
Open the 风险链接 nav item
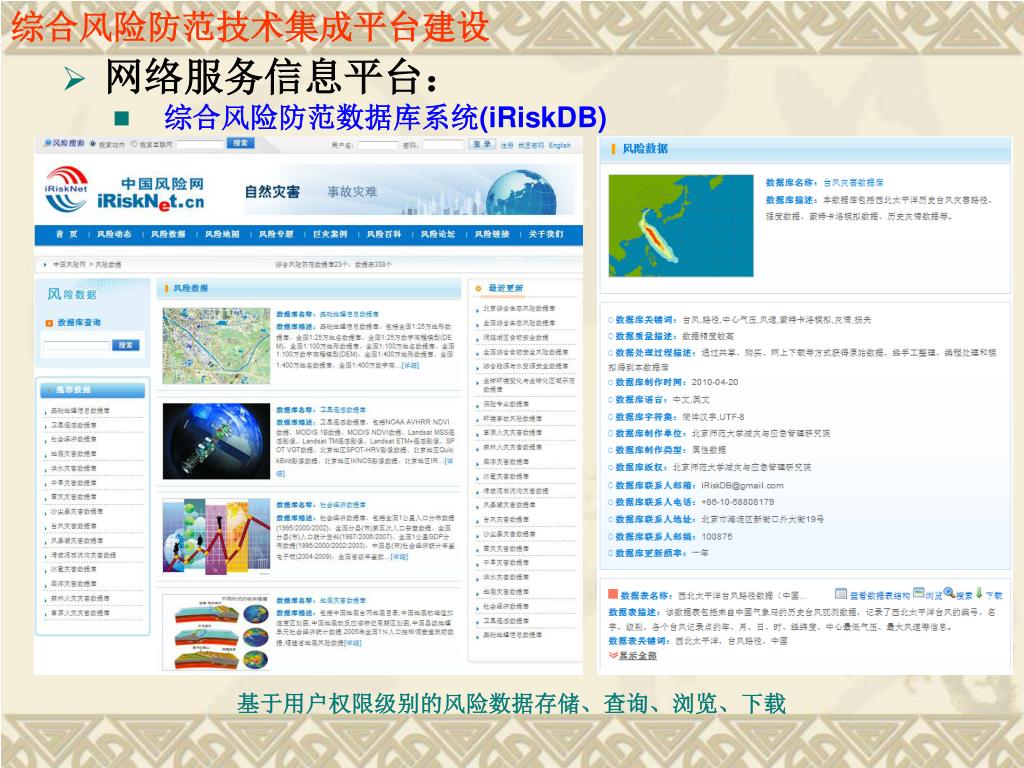point(492,234)
